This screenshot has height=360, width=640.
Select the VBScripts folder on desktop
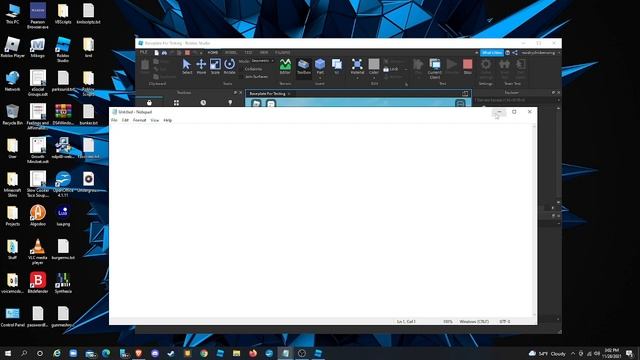coord(63,13)
